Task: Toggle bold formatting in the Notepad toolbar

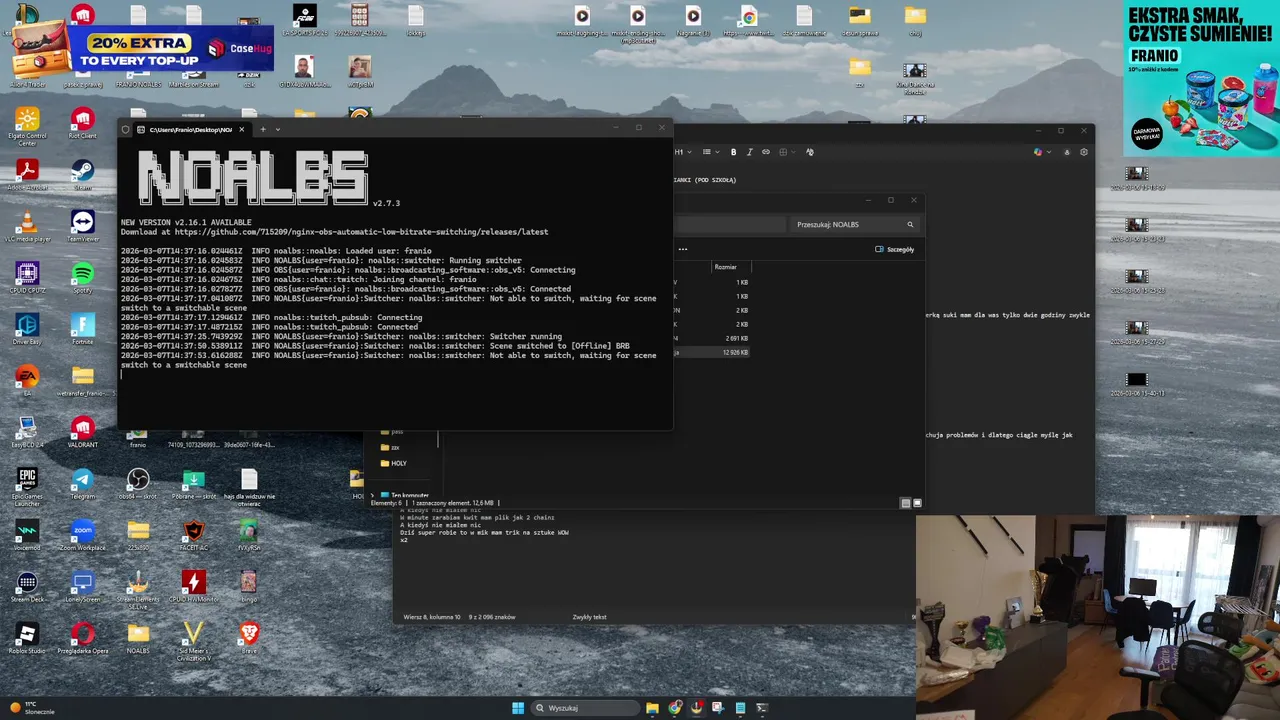Action: 733,152
